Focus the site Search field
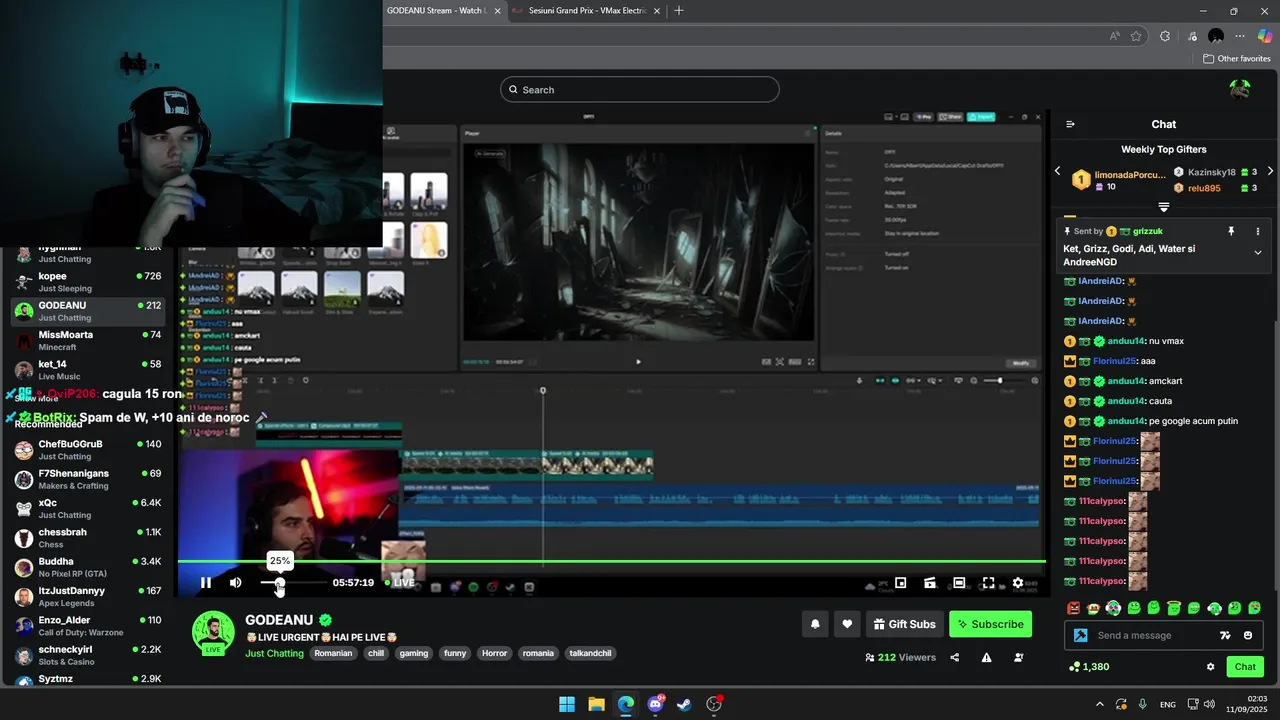The height and width of the screenshot is (720, 1280). pos(640,89)
